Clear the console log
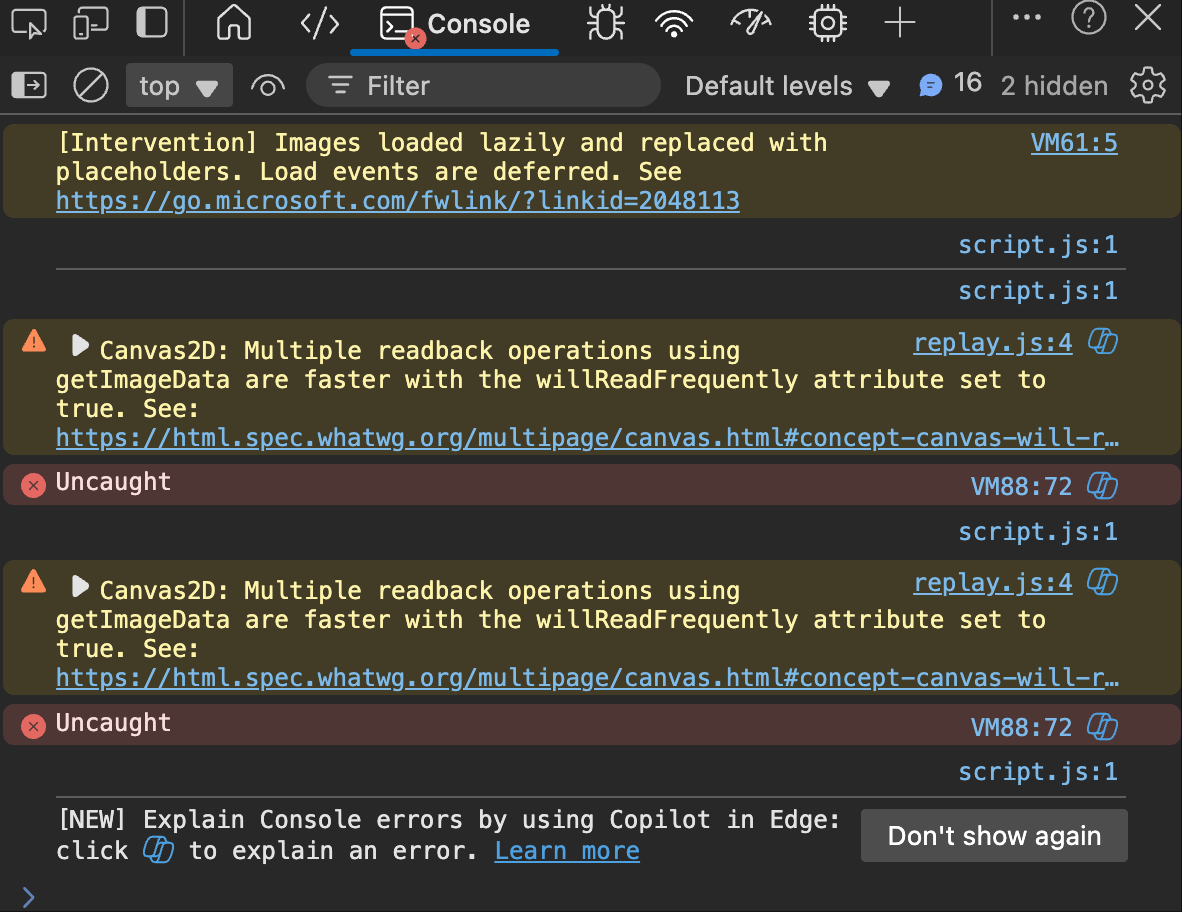Image resolution: width=1182 pixels, height=912 pixels. 91,86
